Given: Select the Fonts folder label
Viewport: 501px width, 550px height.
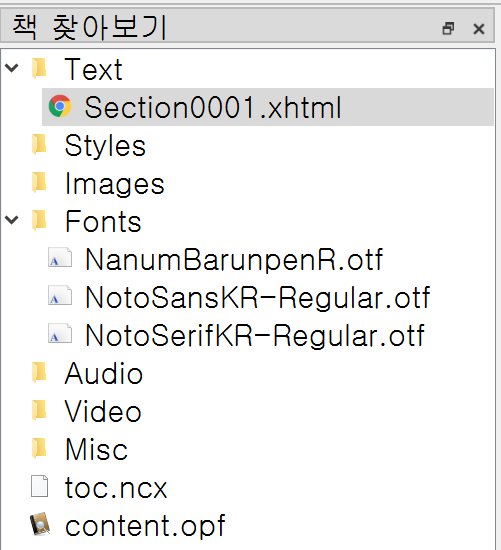Looking at the screenshot, I should pos(103,221).
